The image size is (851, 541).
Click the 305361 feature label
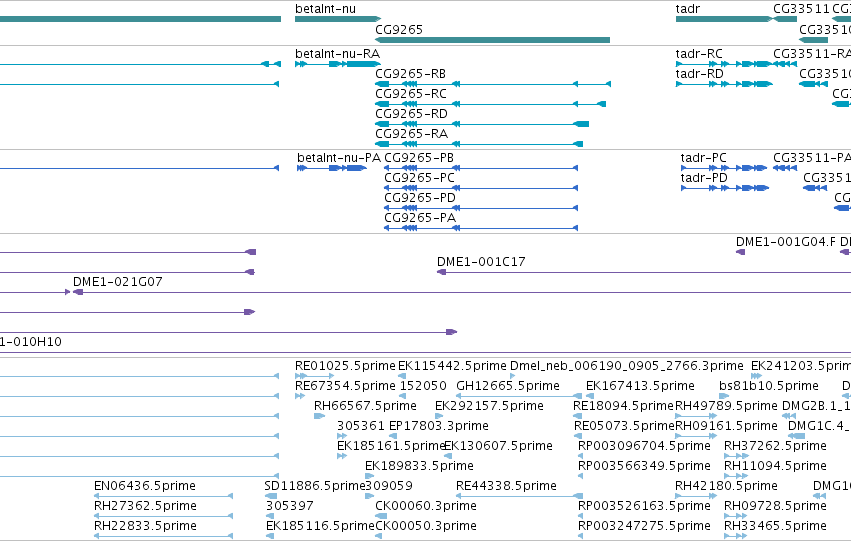click(361, 427)
